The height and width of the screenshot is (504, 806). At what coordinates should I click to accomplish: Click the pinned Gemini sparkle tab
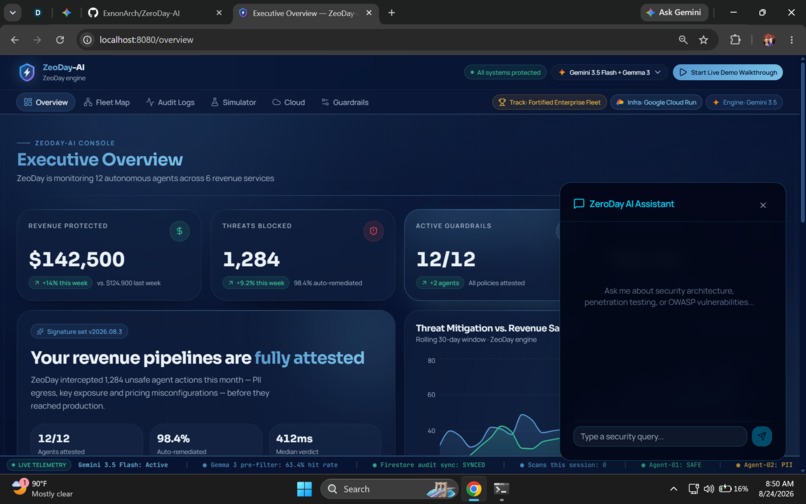pyautogui.click(x=66, y=13)
